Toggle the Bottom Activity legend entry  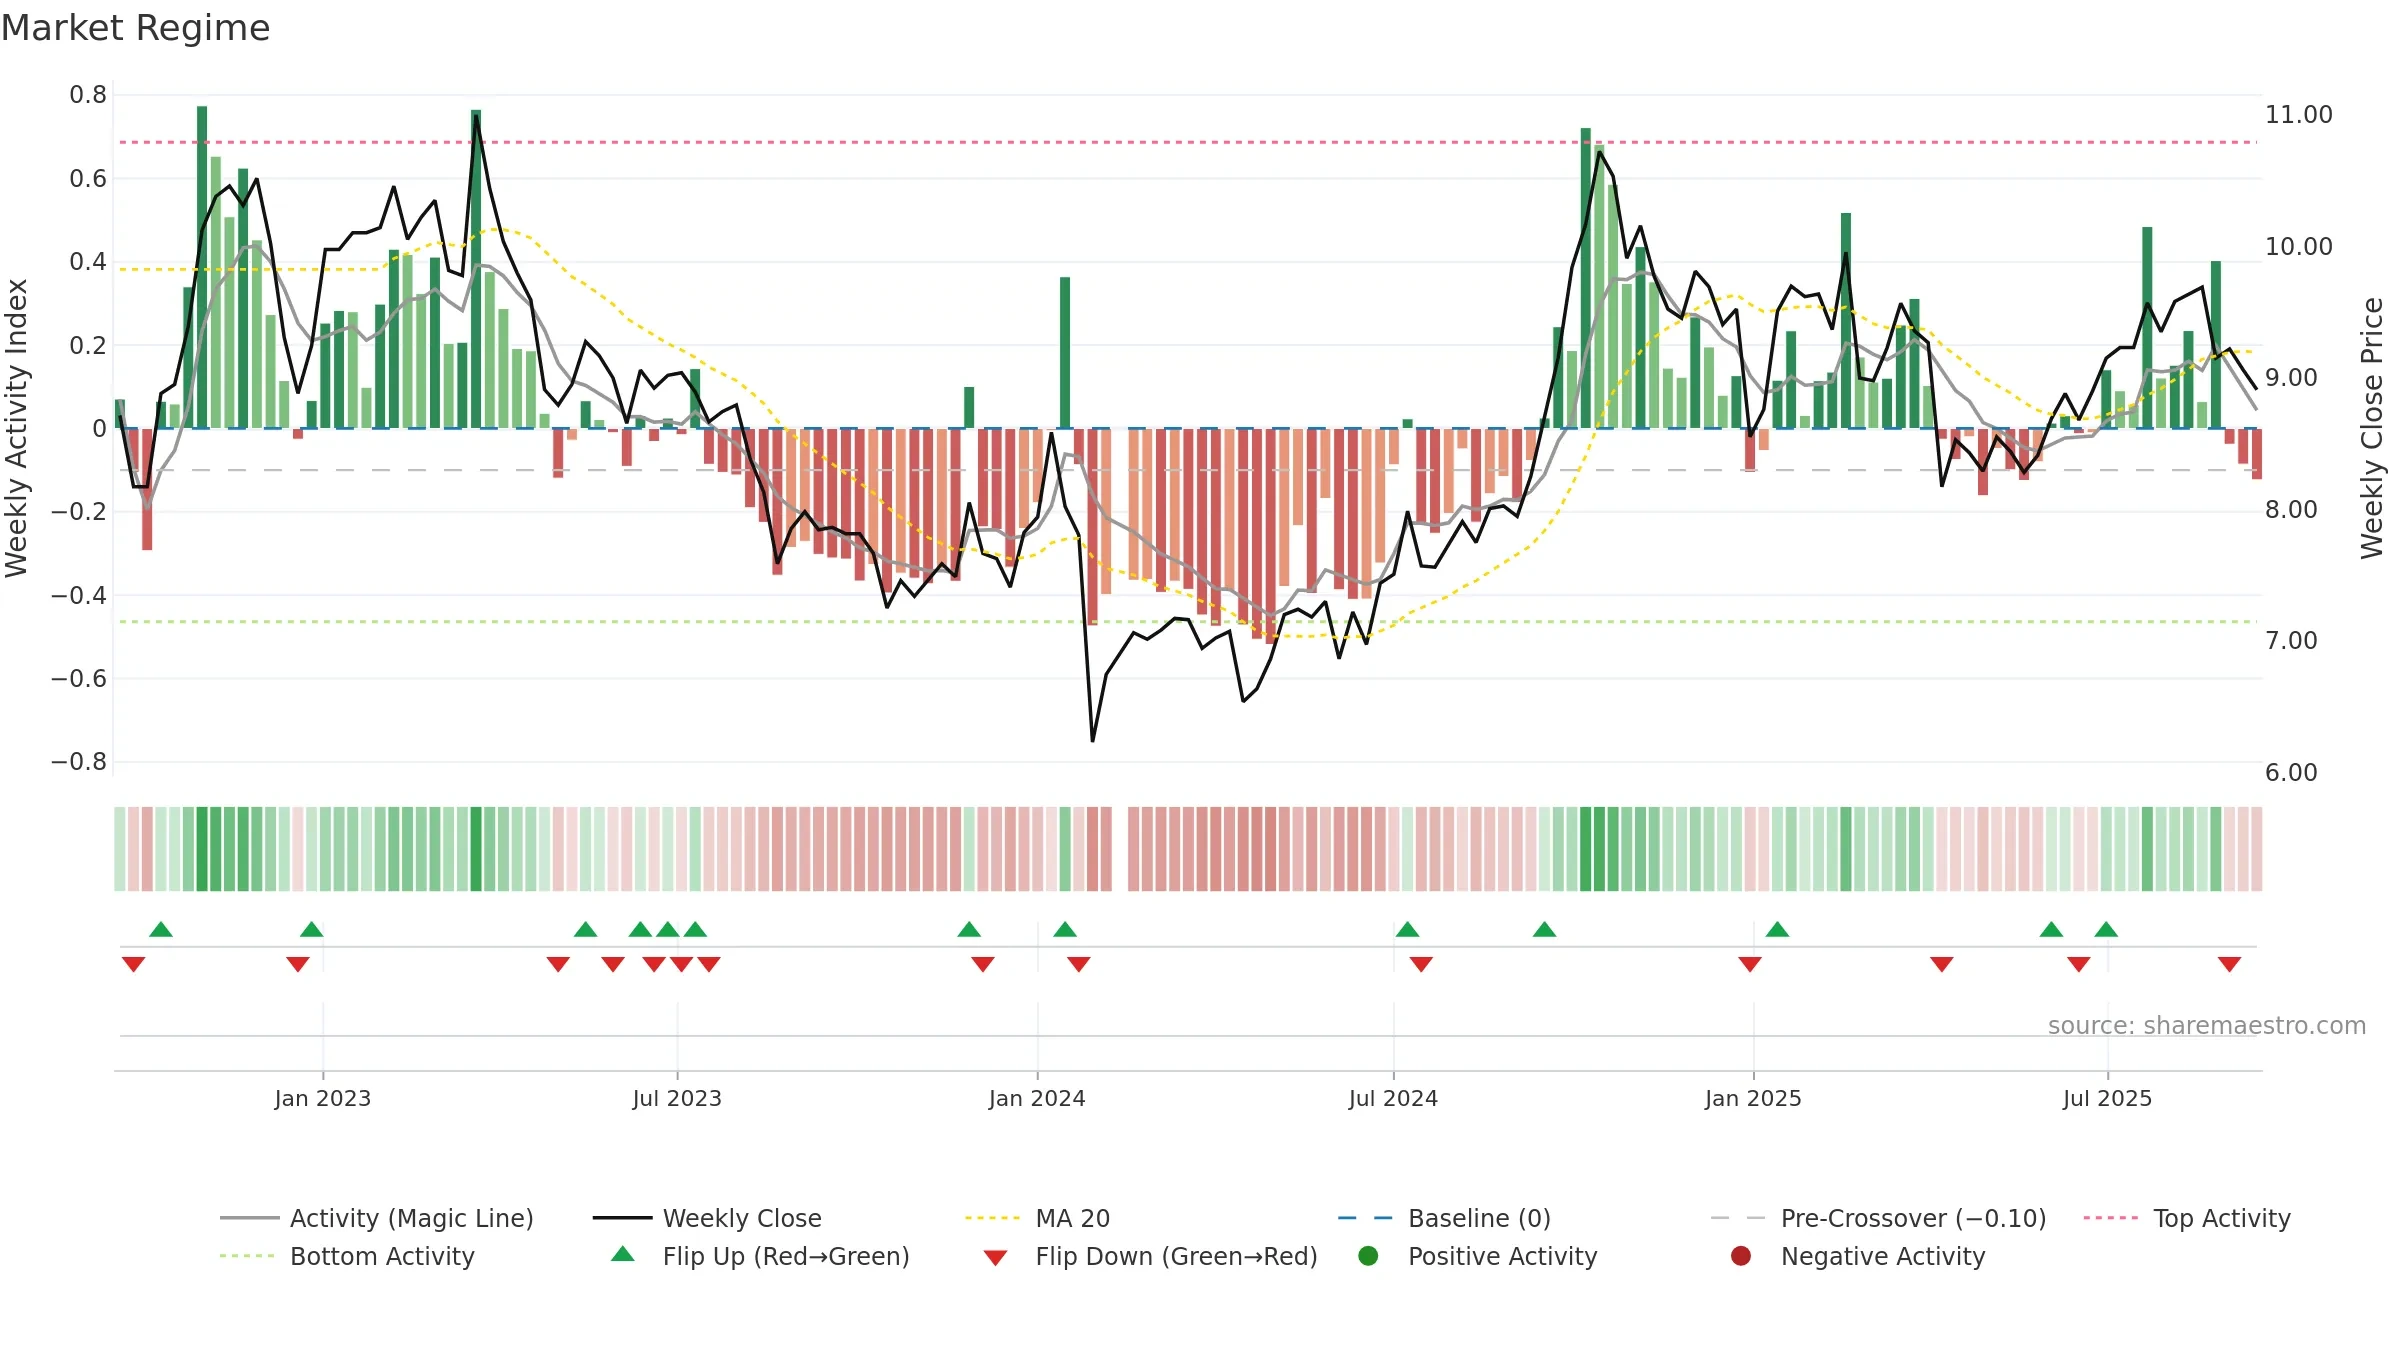347,1256
